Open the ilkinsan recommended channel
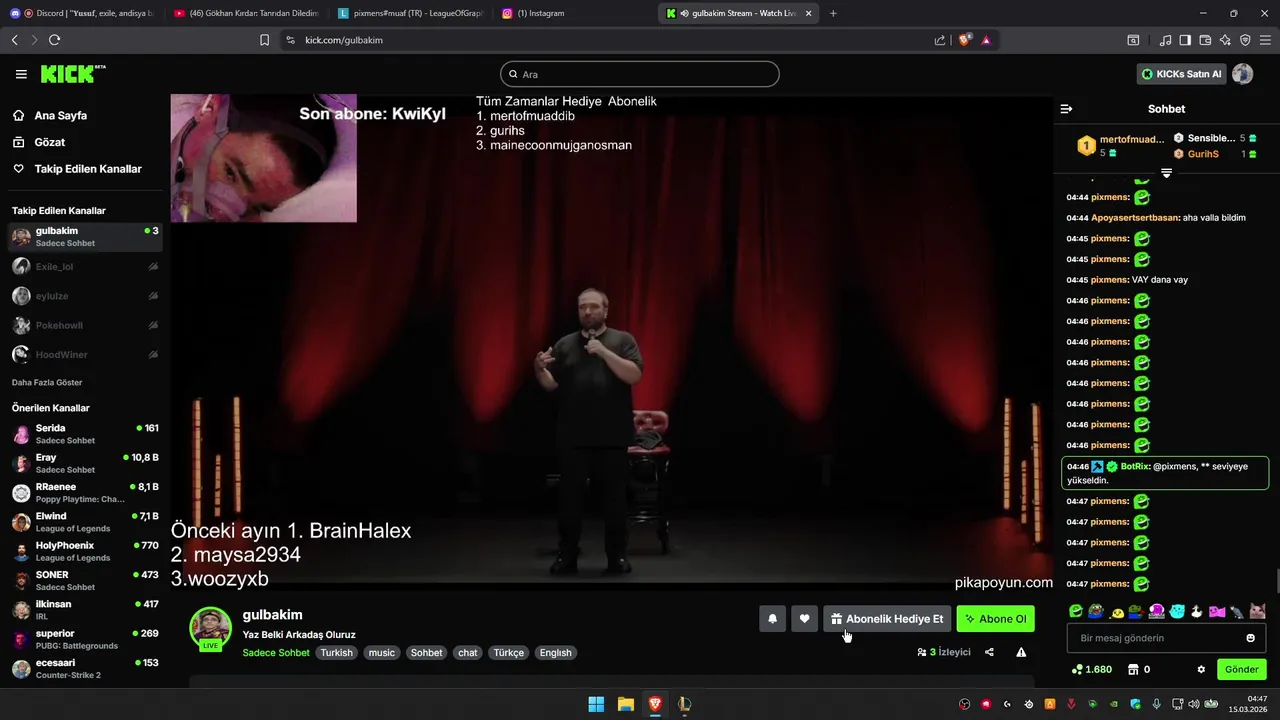The image size is (1280, 720). 85,610
